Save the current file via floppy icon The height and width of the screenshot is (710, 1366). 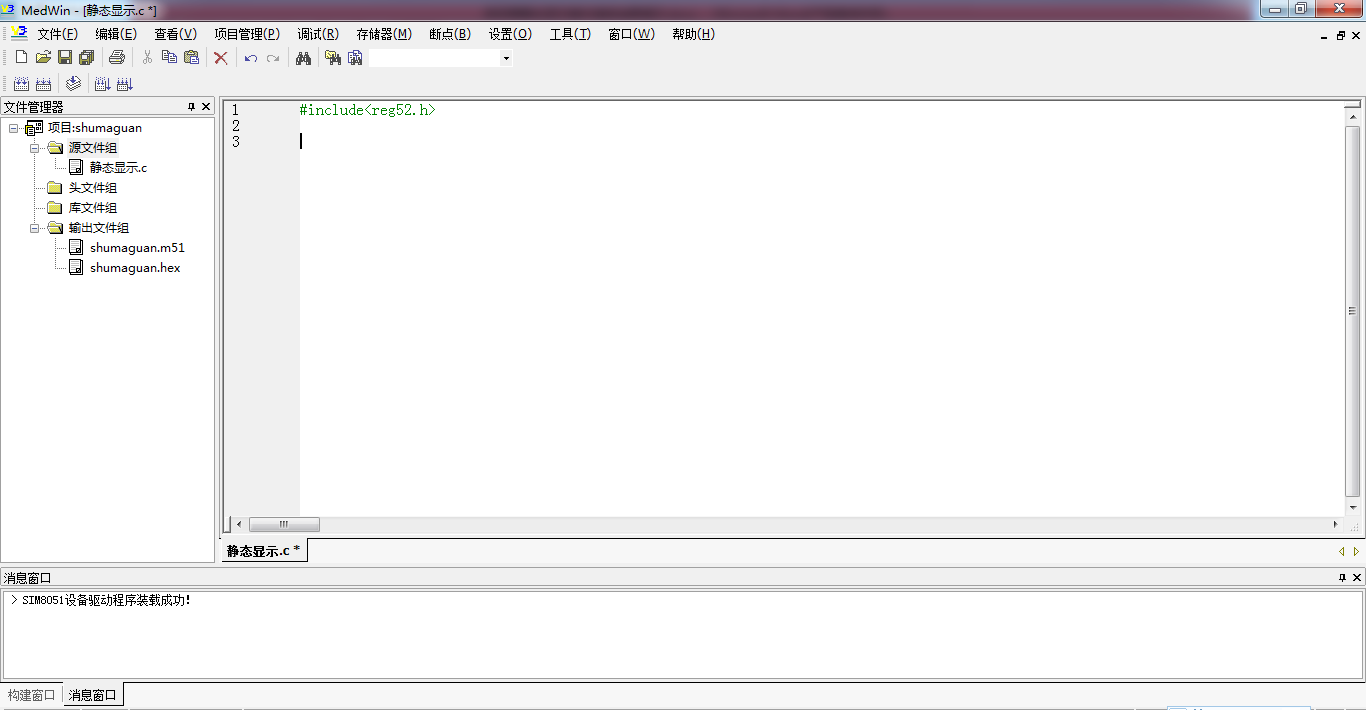65,58
